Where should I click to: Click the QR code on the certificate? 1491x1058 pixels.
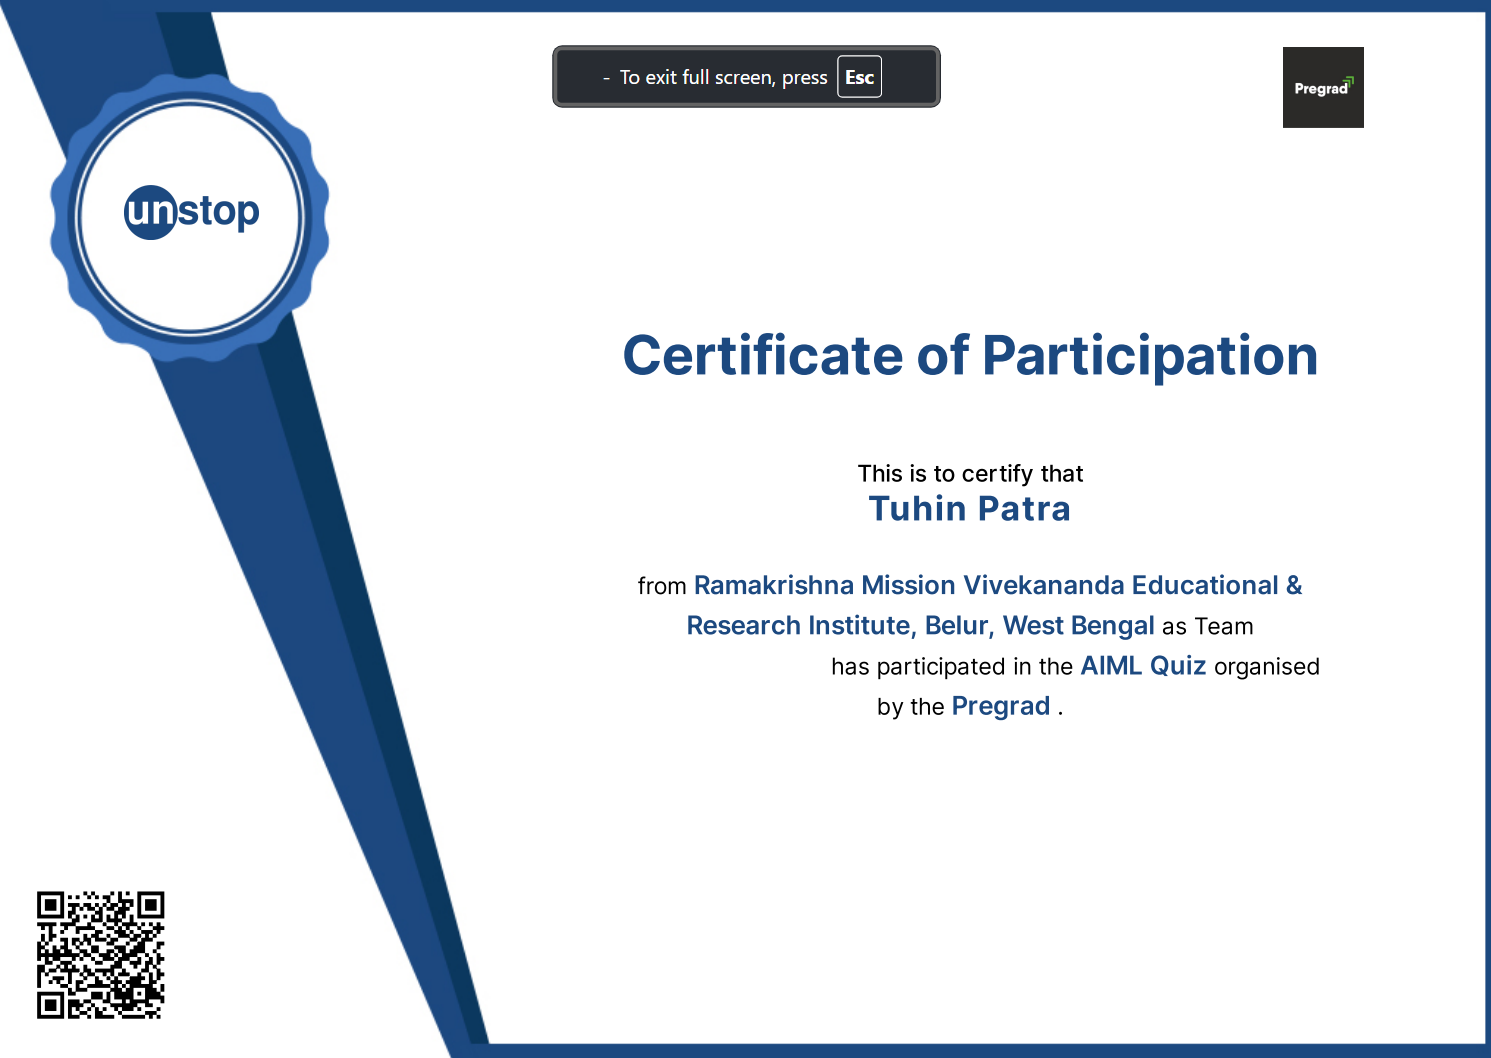pos(100,955)
